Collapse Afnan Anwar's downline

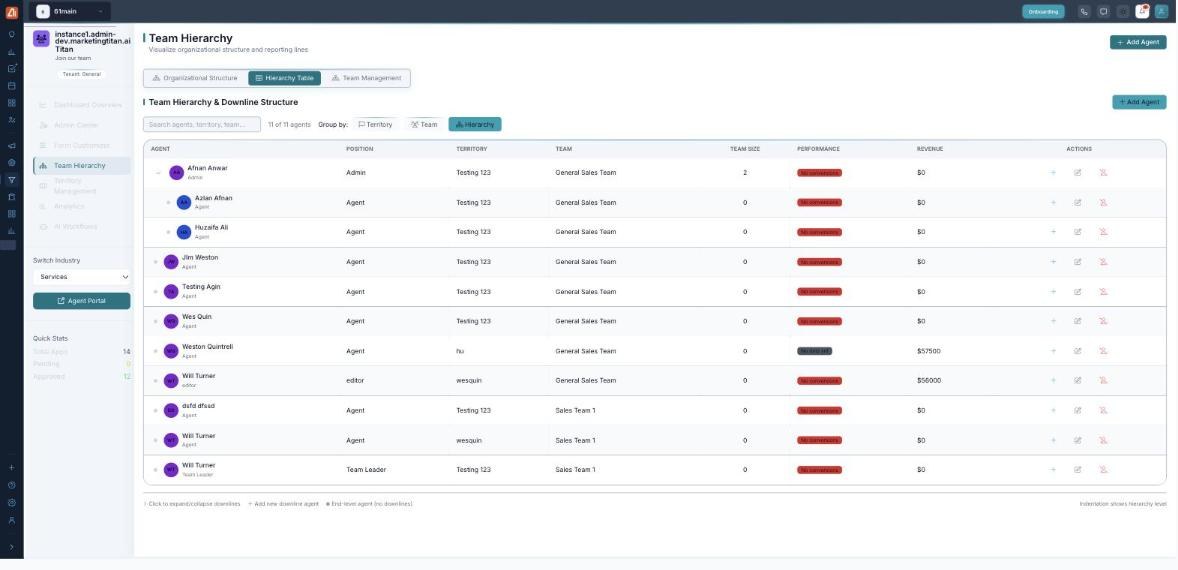pyautogui.click(x=158, y=173)
